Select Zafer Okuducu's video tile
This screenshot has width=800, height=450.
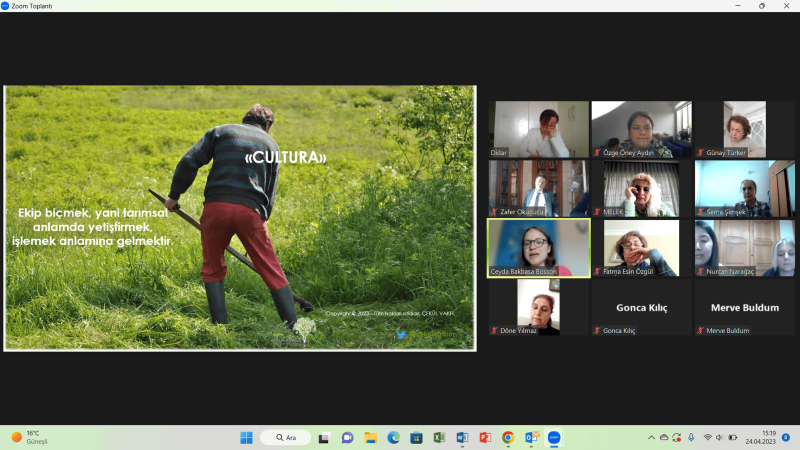[x=538, y=189]
